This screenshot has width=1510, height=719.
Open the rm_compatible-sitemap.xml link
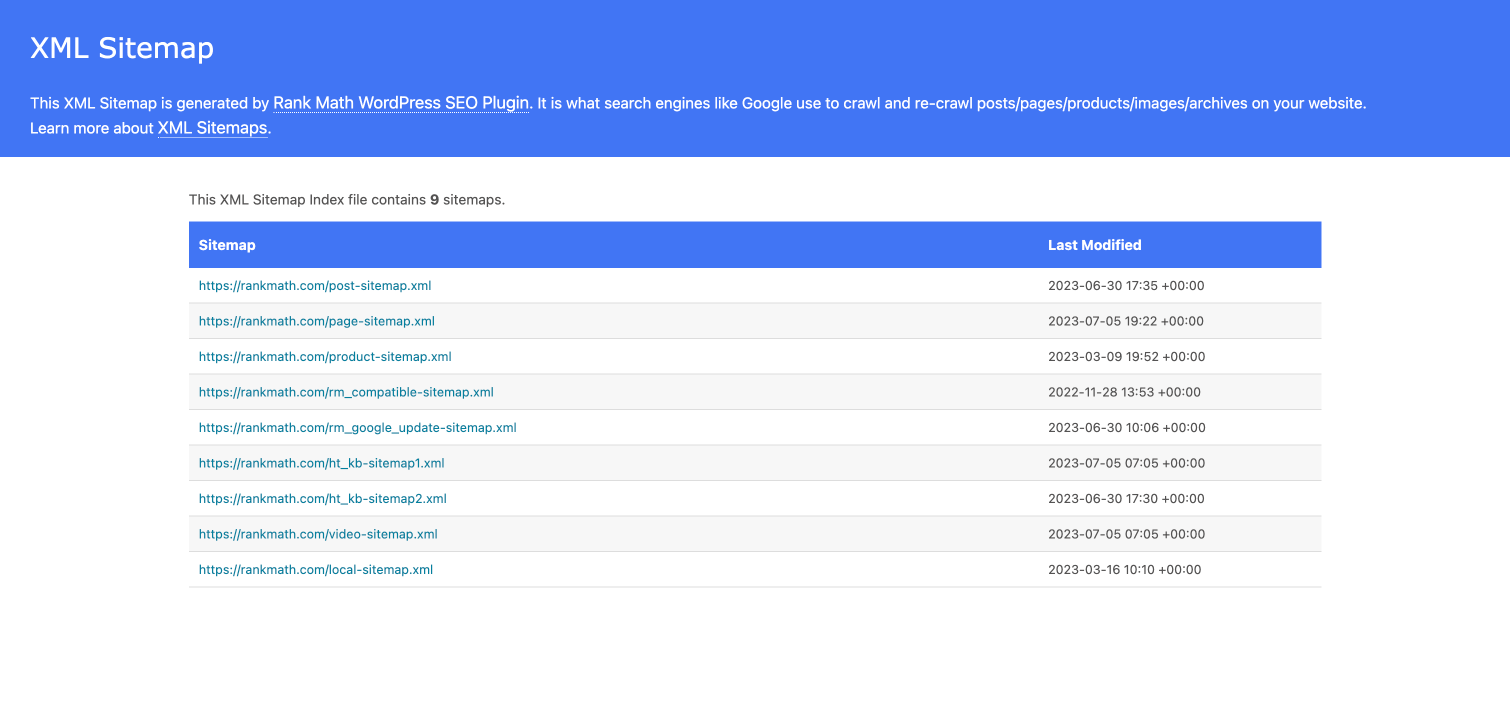point(346,392)
